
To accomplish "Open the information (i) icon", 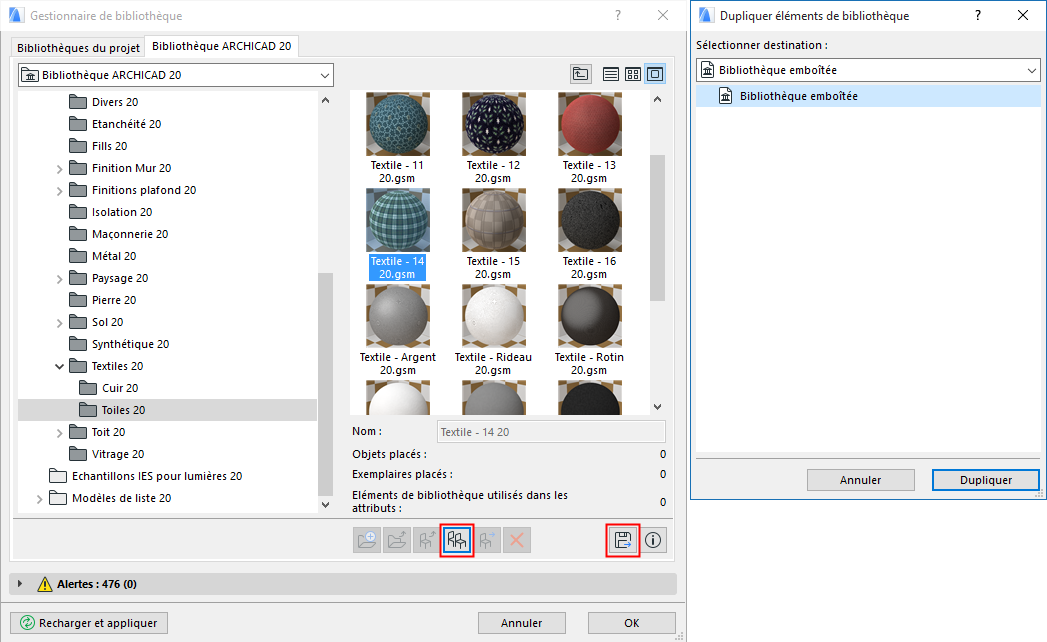I will pos(653,540).
